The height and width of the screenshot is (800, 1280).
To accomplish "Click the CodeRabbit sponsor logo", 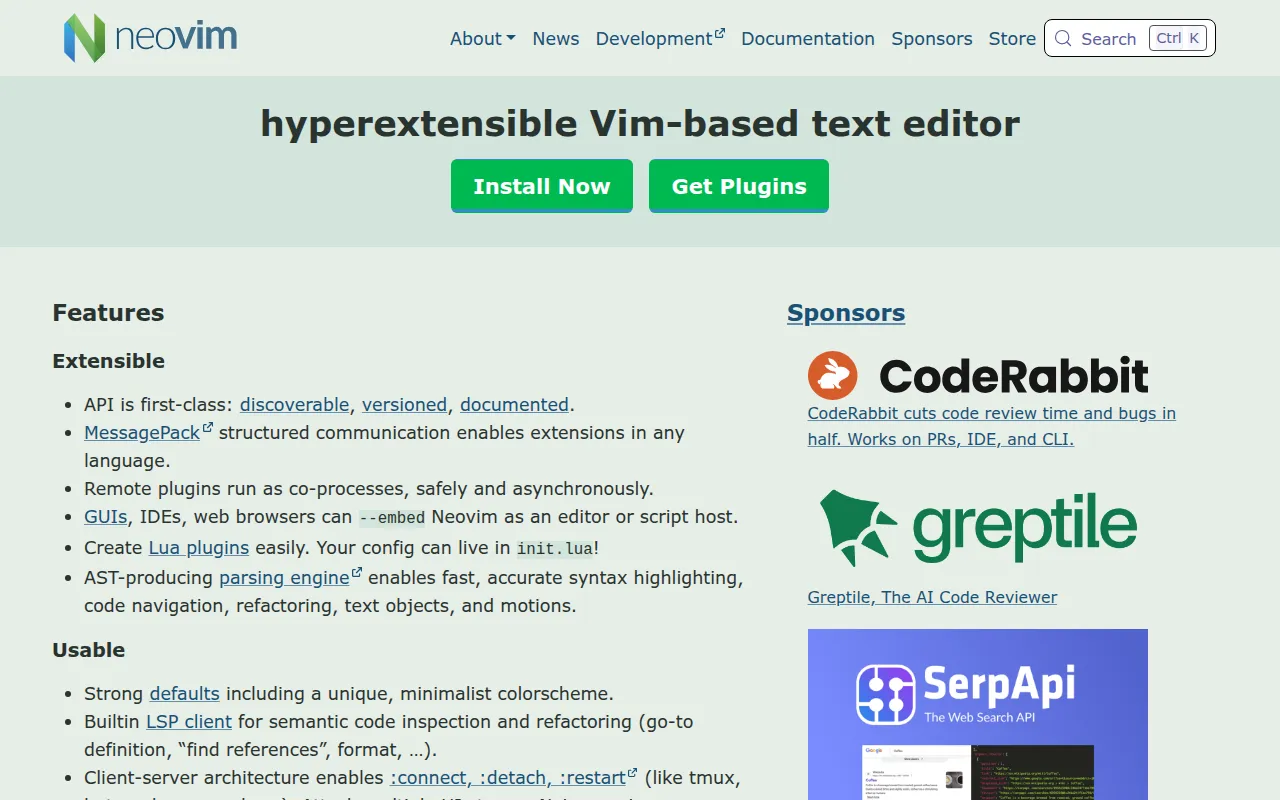I will click(978, 376).
